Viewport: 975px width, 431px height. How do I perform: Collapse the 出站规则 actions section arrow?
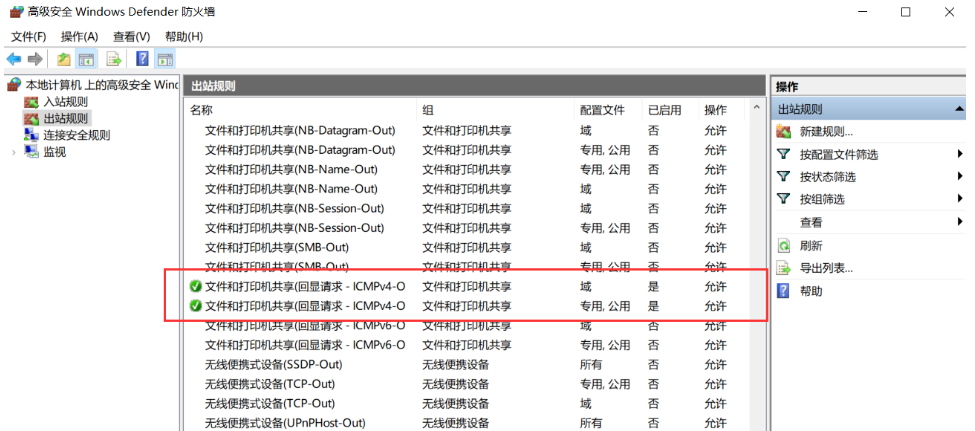coord(959,109)
